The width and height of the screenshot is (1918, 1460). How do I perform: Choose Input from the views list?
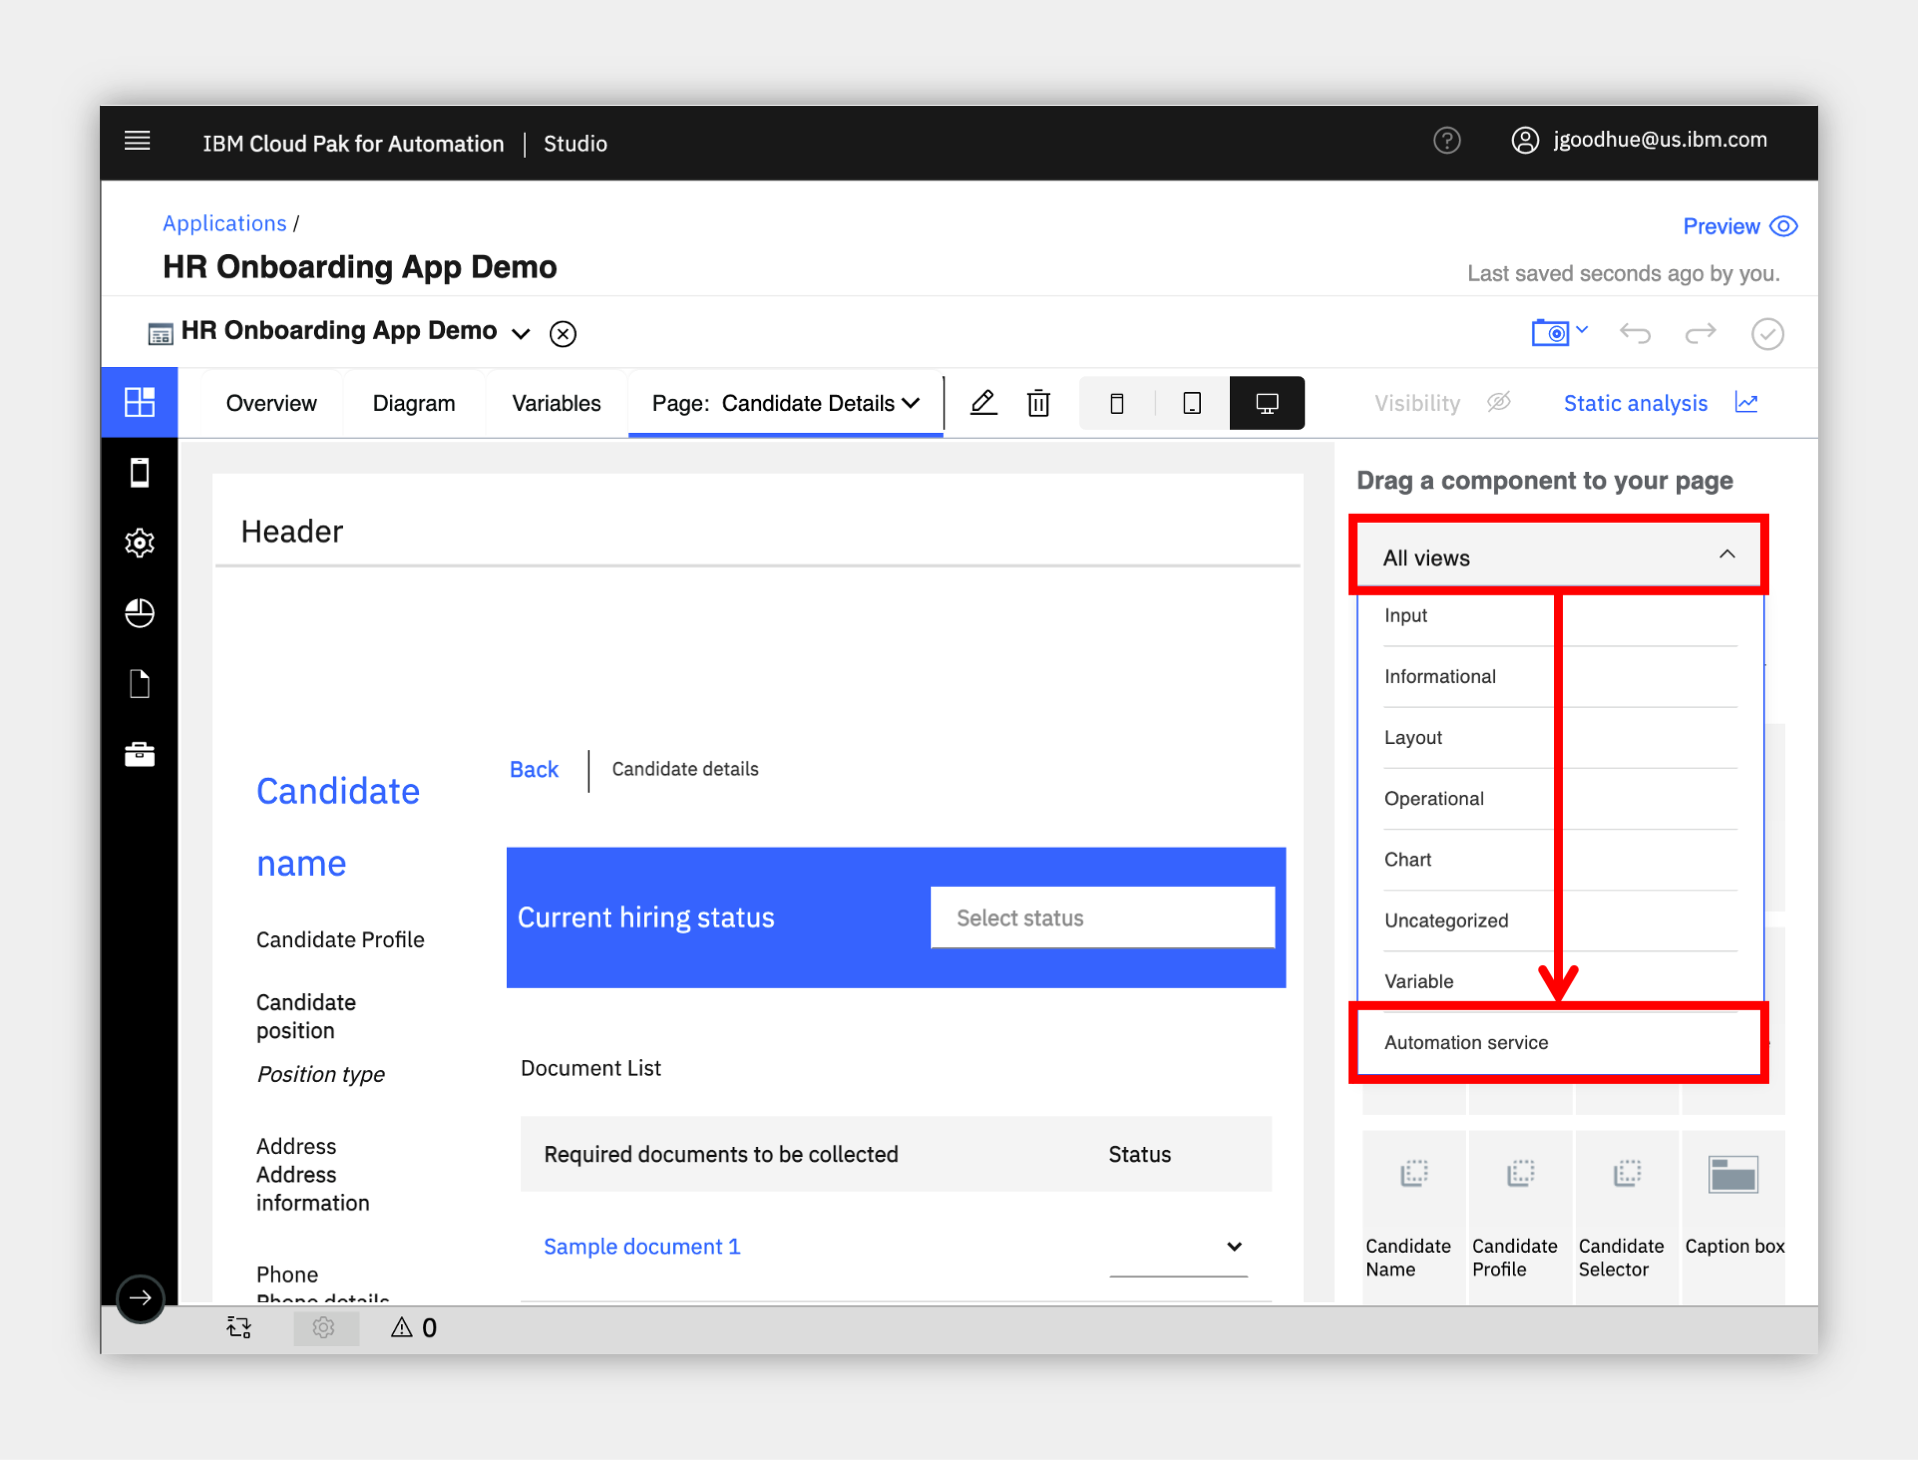tap(1560, 616)
